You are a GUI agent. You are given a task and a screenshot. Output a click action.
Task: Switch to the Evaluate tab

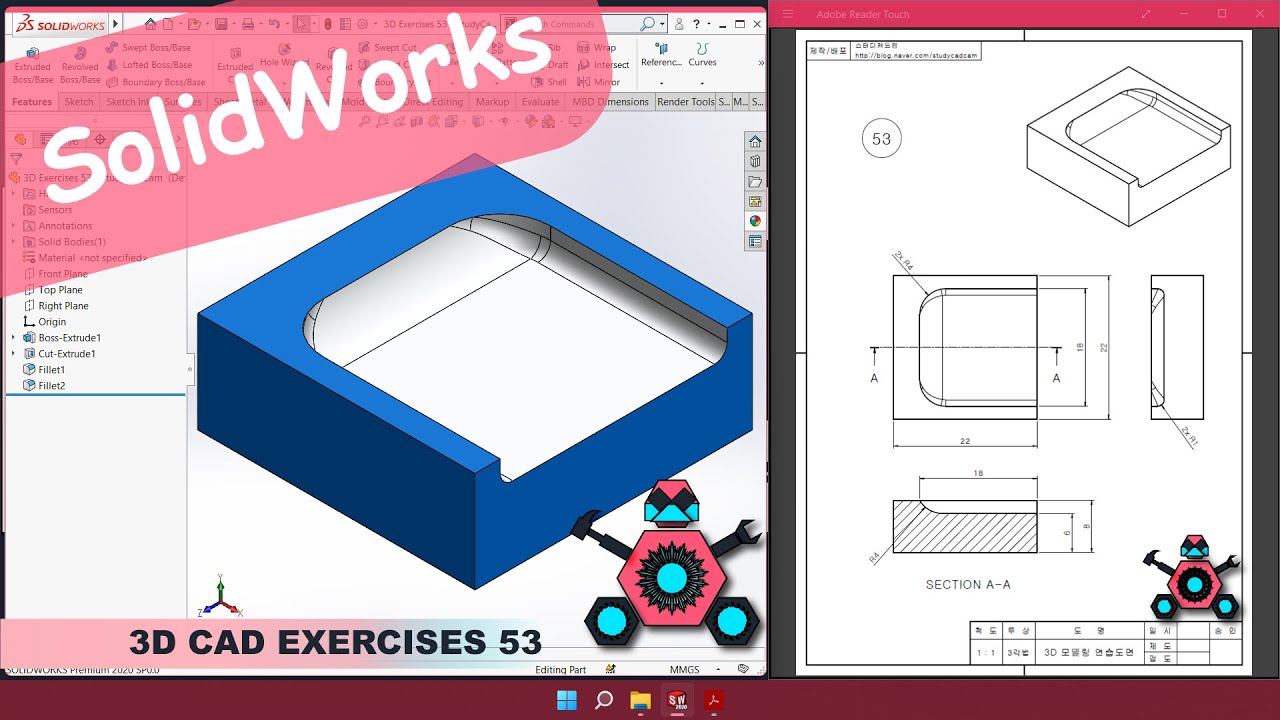click(540, 102)
